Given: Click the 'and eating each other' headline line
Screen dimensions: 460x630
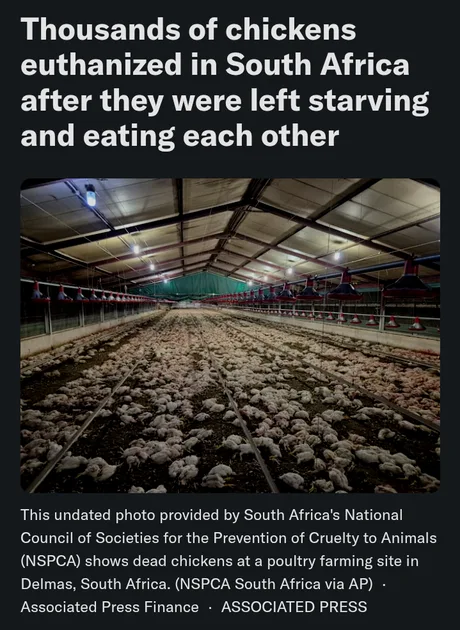Looking at the screenshot, I should [x=180, y=136].
